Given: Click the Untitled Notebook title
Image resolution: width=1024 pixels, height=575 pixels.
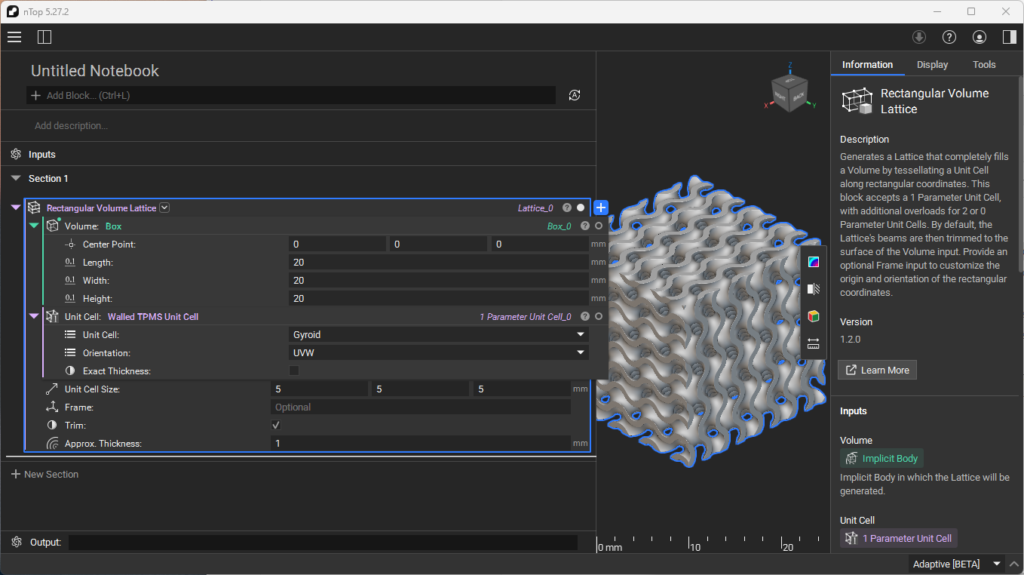Looking at the screenshot, I should click(x=95, y=71).
